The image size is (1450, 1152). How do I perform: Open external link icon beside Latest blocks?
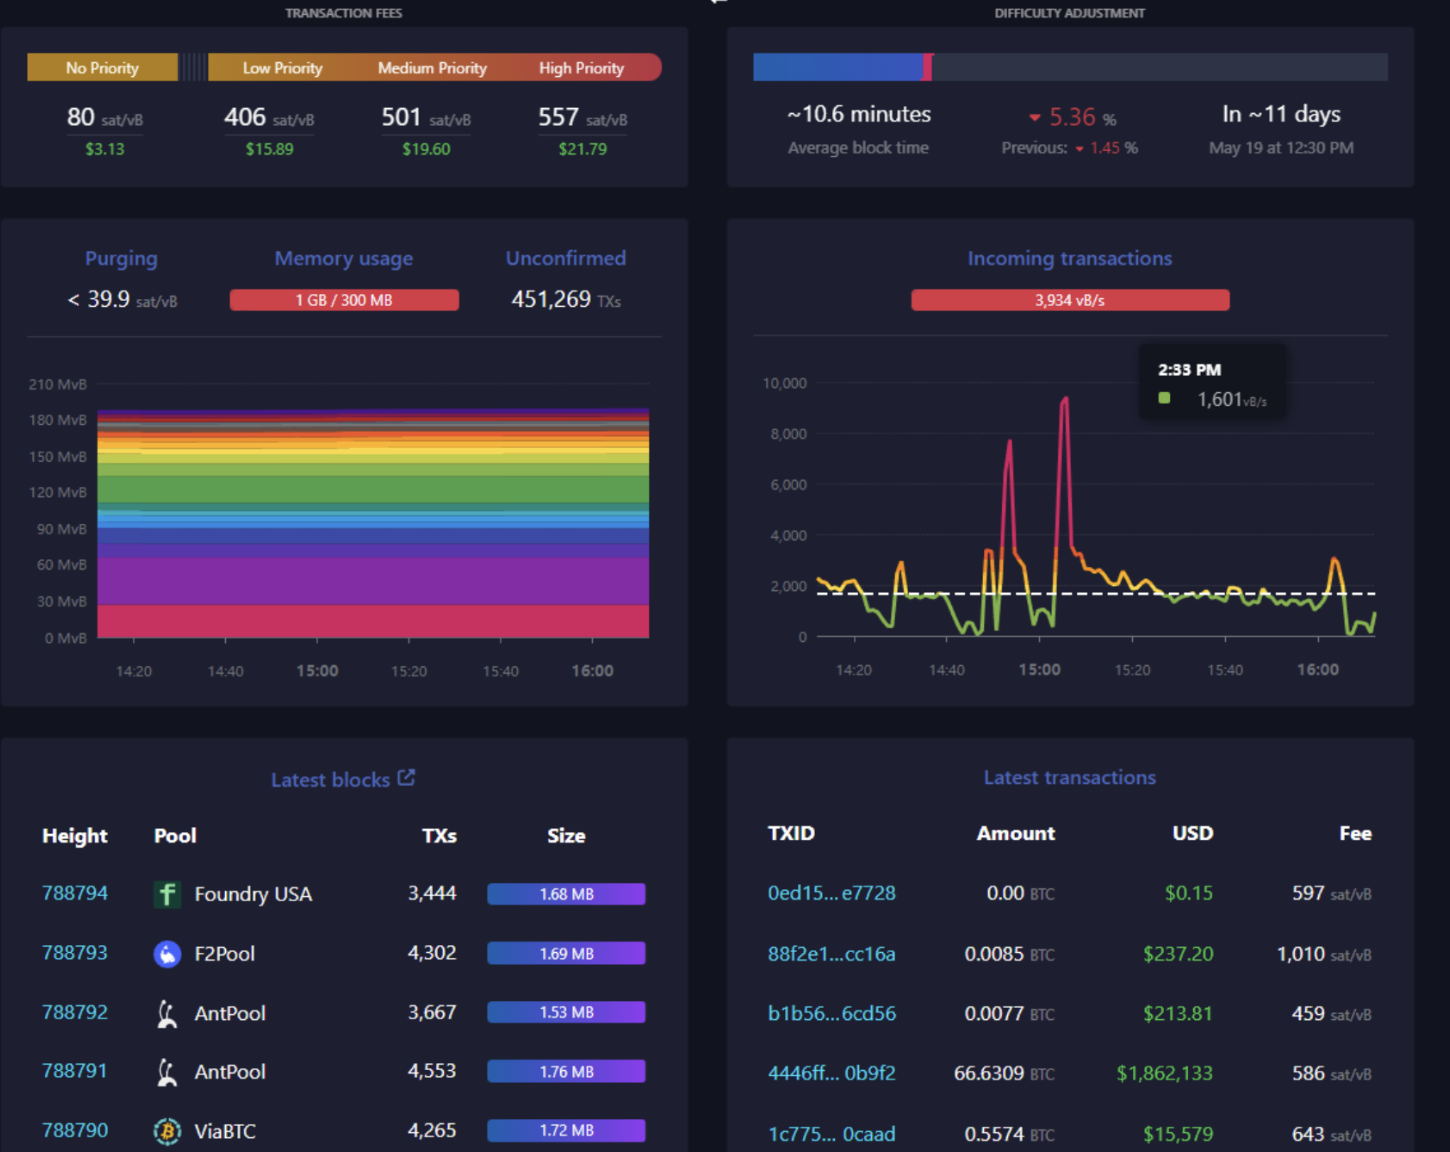(x=406, y=778)
